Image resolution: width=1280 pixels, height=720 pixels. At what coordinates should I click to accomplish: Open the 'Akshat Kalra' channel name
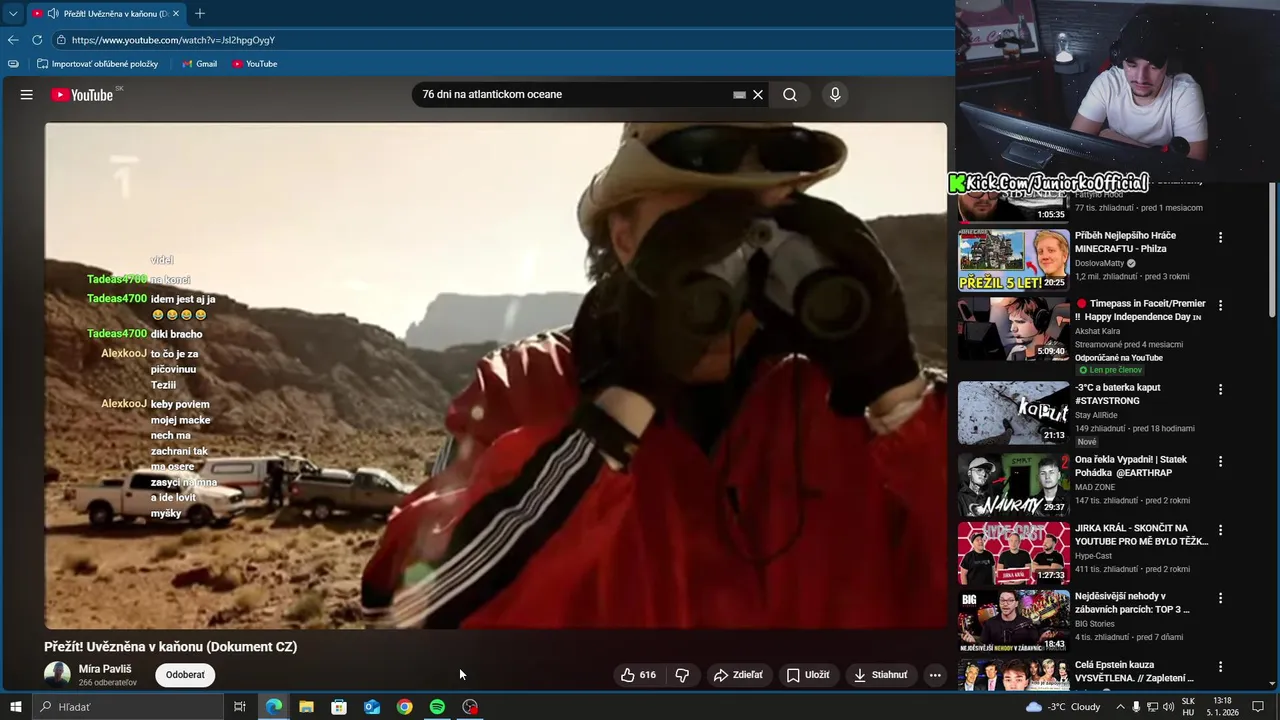pos(1097,331)
